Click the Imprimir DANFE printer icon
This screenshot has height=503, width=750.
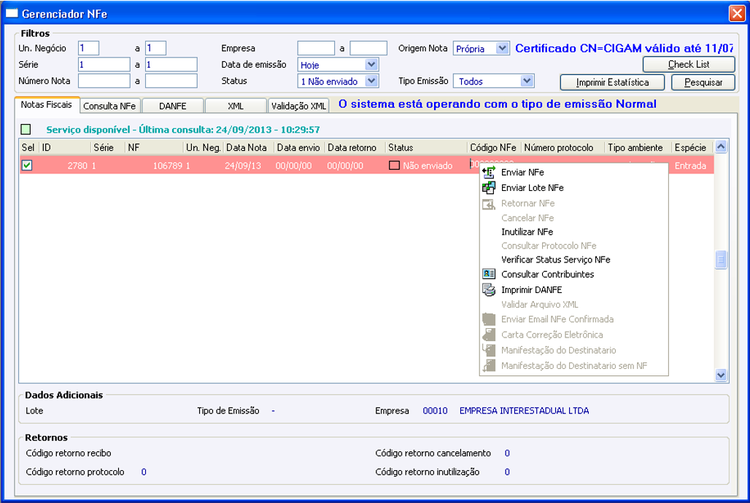[x=488, y=290]
